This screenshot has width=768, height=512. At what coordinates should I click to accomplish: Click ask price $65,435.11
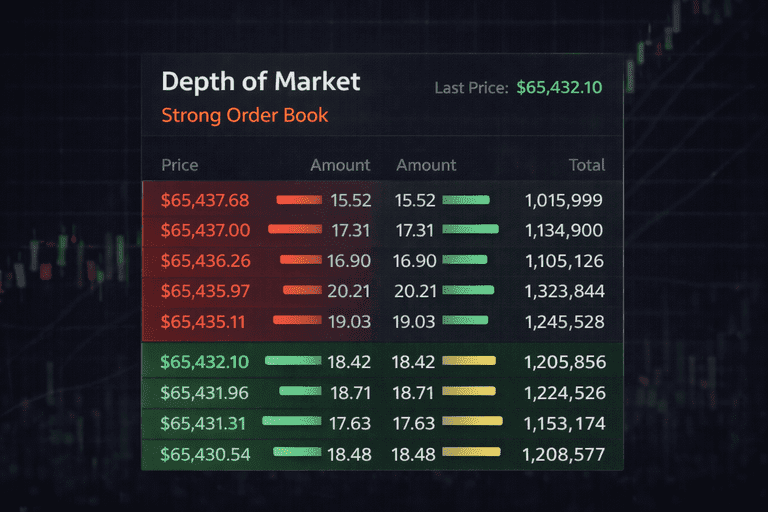[203, 322]
